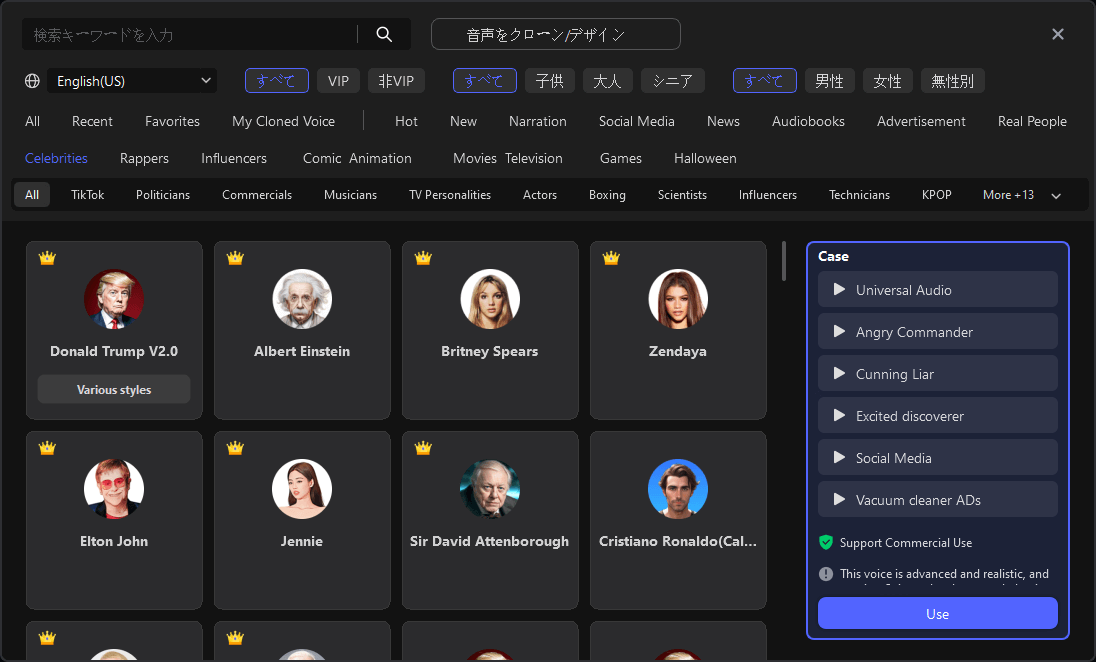
Task: Switch to the Real People category
Action: point(1032,122)
